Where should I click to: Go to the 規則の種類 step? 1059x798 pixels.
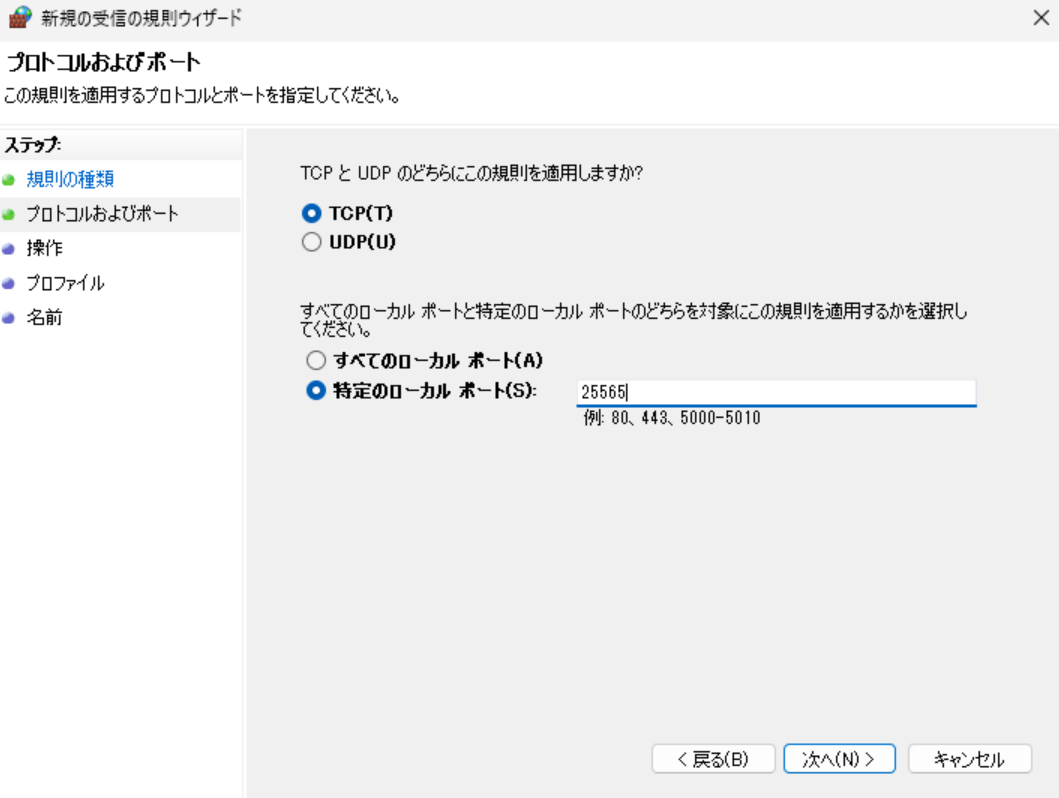70,180
